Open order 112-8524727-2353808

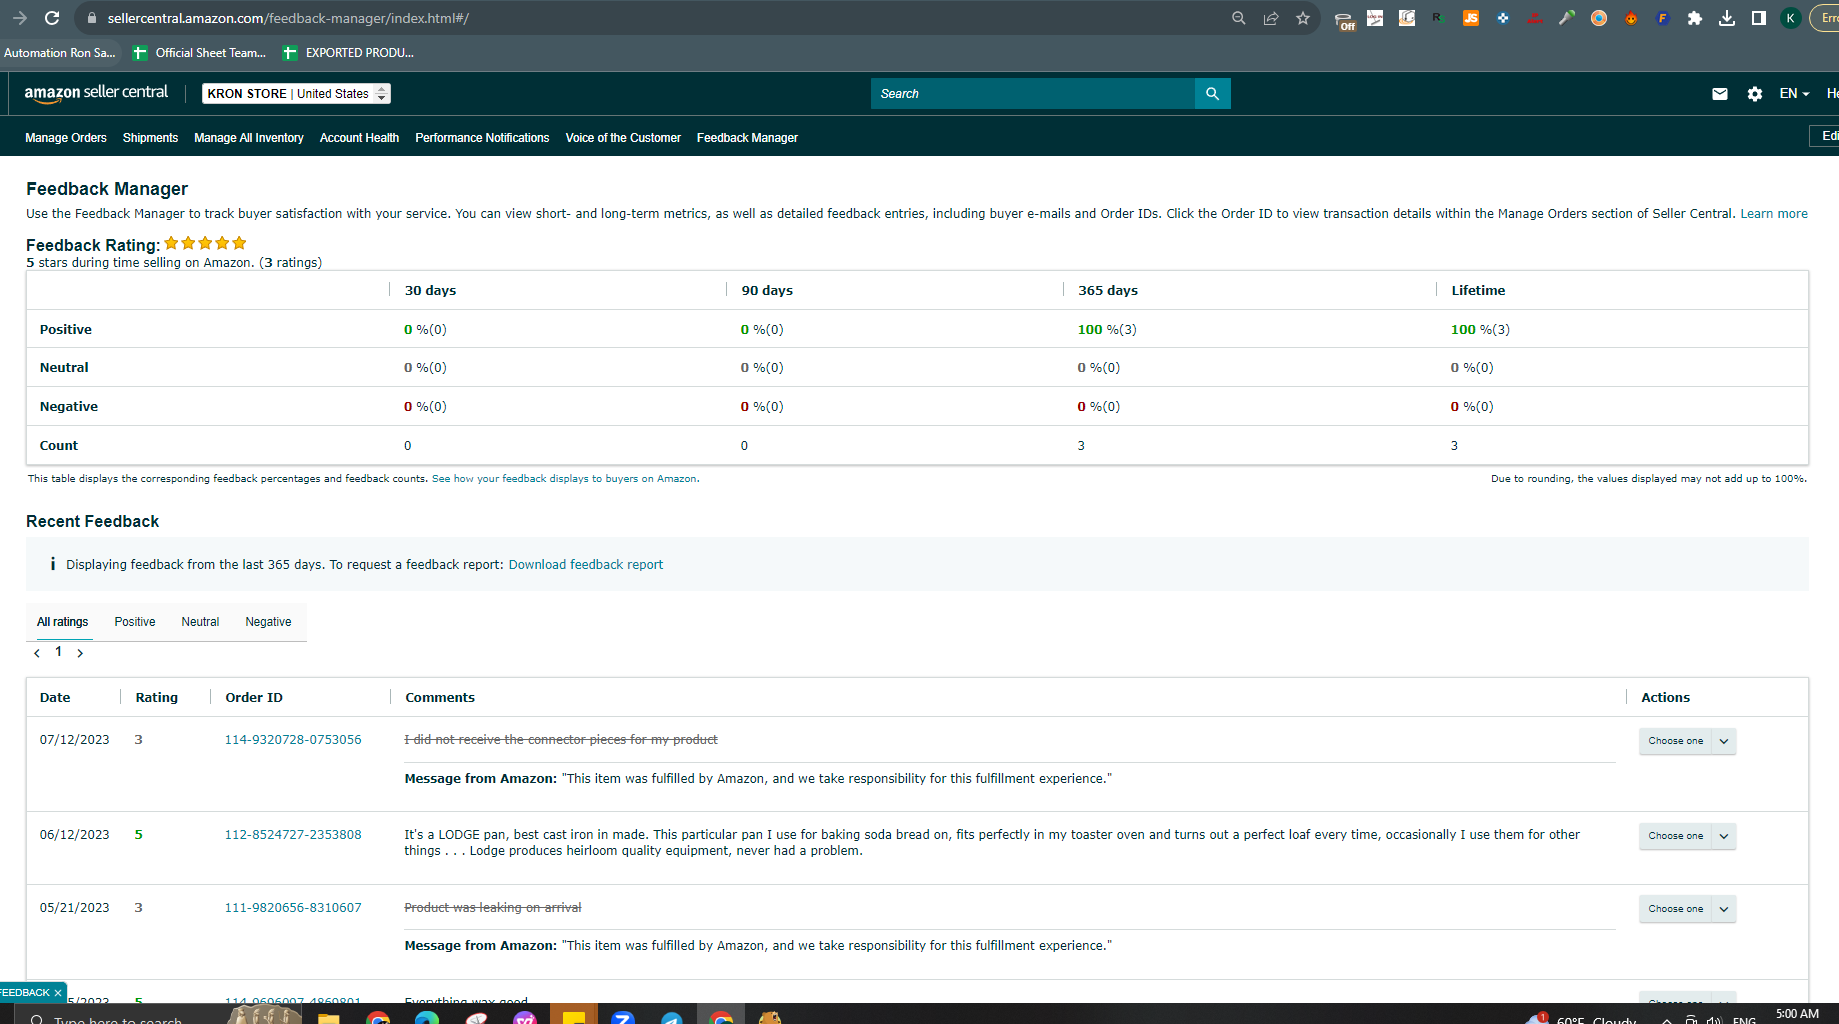pos(293,835)
